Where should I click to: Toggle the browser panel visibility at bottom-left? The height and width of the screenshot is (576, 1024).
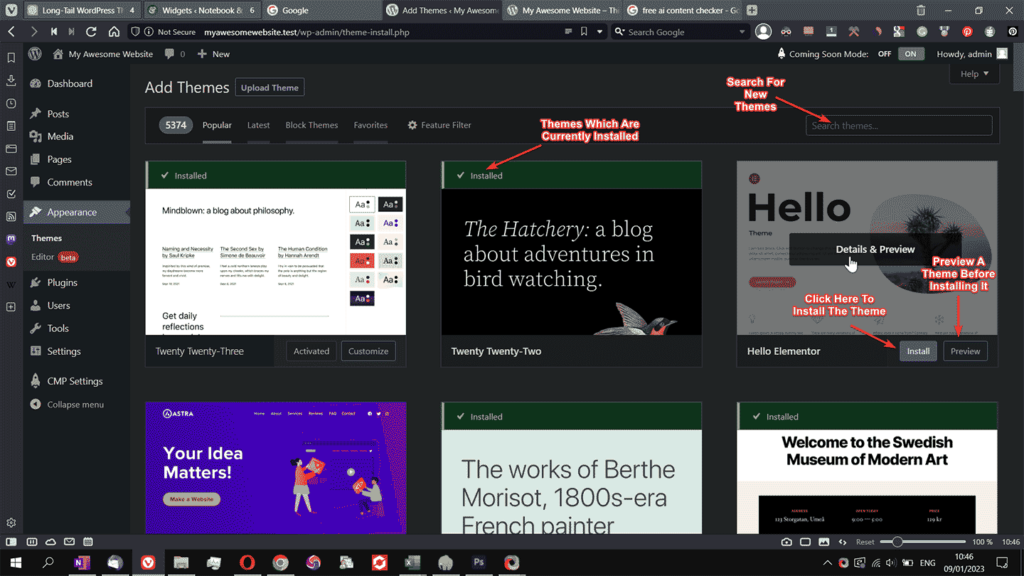tap(11, 541)
